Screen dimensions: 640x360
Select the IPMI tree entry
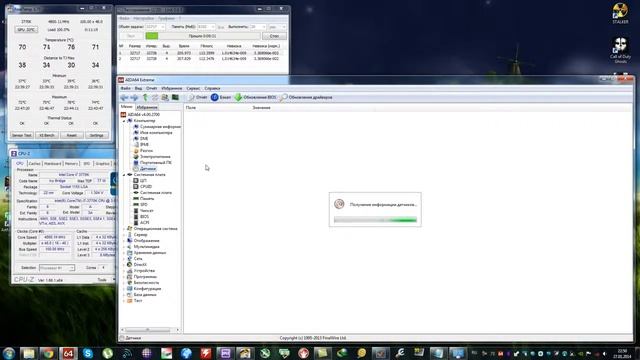pyautogui.click(x=141, y=144)
